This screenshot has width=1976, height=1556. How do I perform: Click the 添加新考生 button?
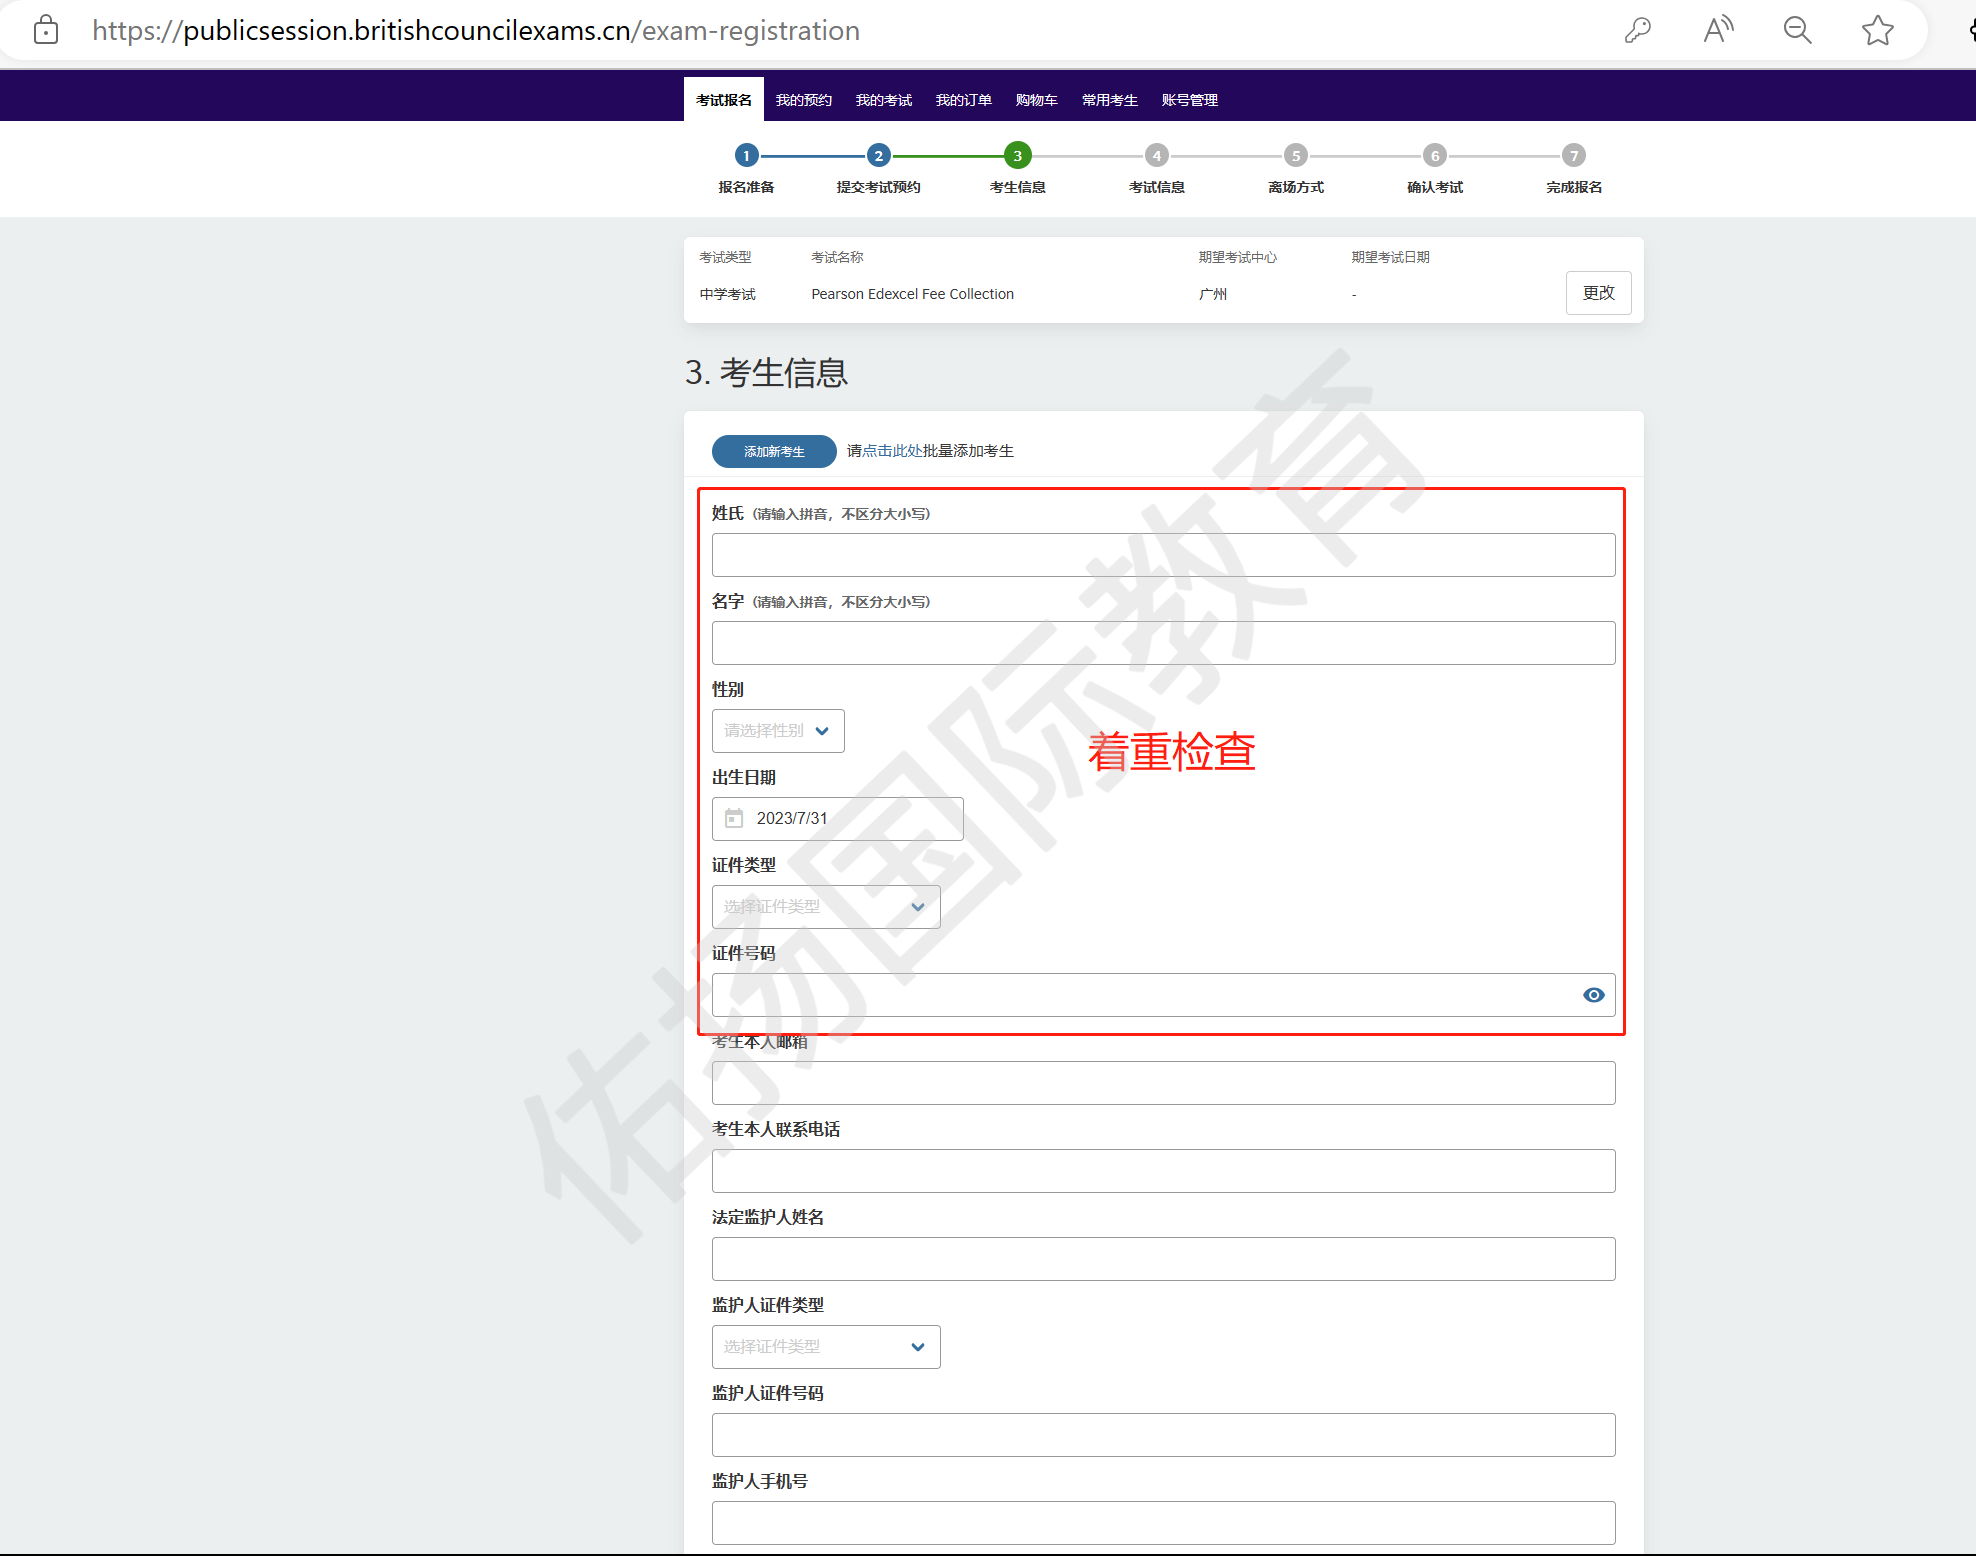[774, 452]
